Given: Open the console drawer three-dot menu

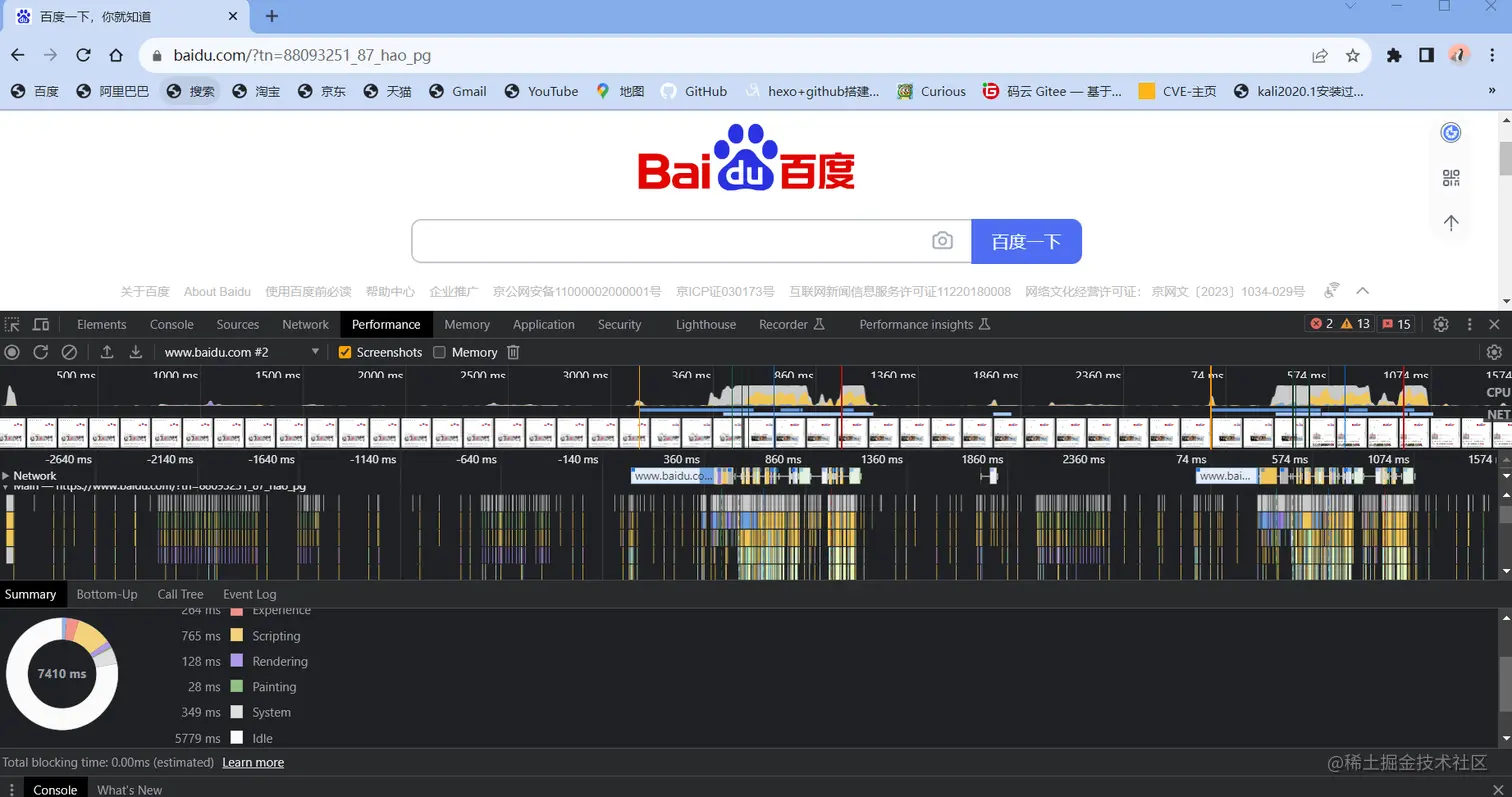Looking at the screenshot, I should point(11,790).
